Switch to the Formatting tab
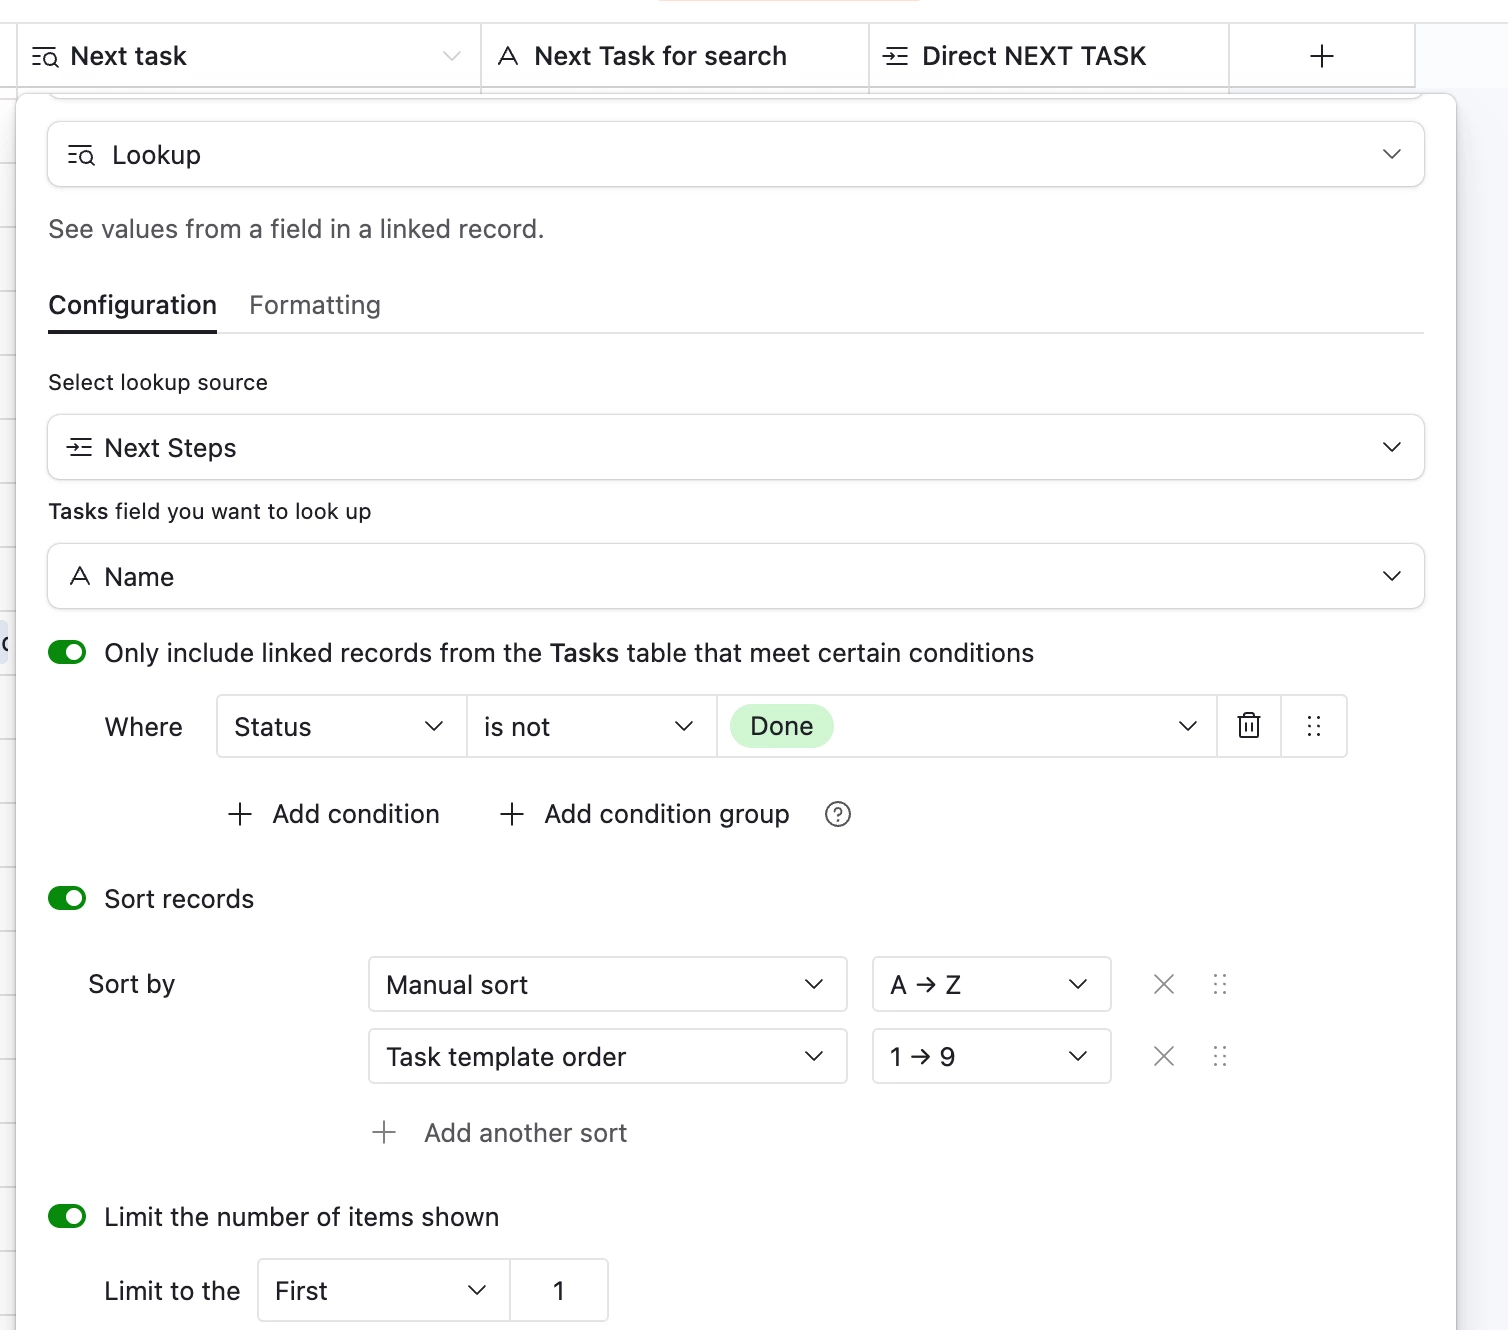Screen dimensions: 1508x1330 [x=314, y=306]
